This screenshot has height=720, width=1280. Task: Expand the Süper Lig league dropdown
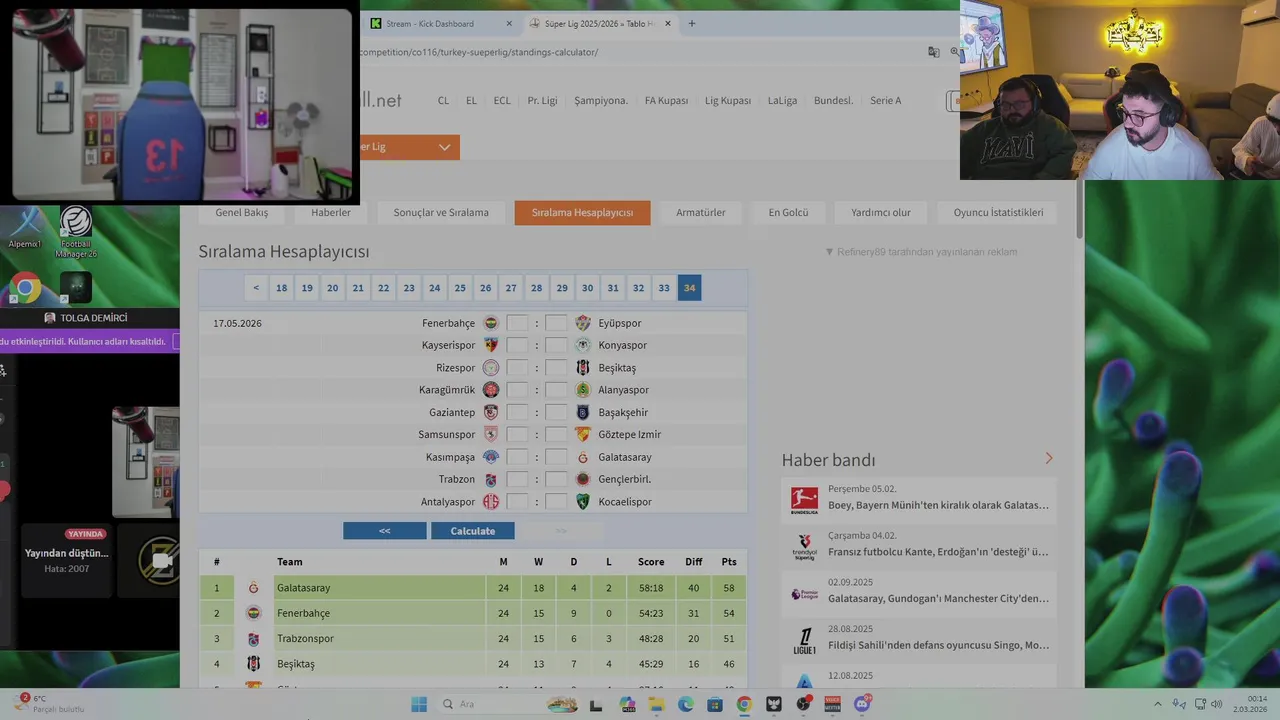tap(409, 147)
